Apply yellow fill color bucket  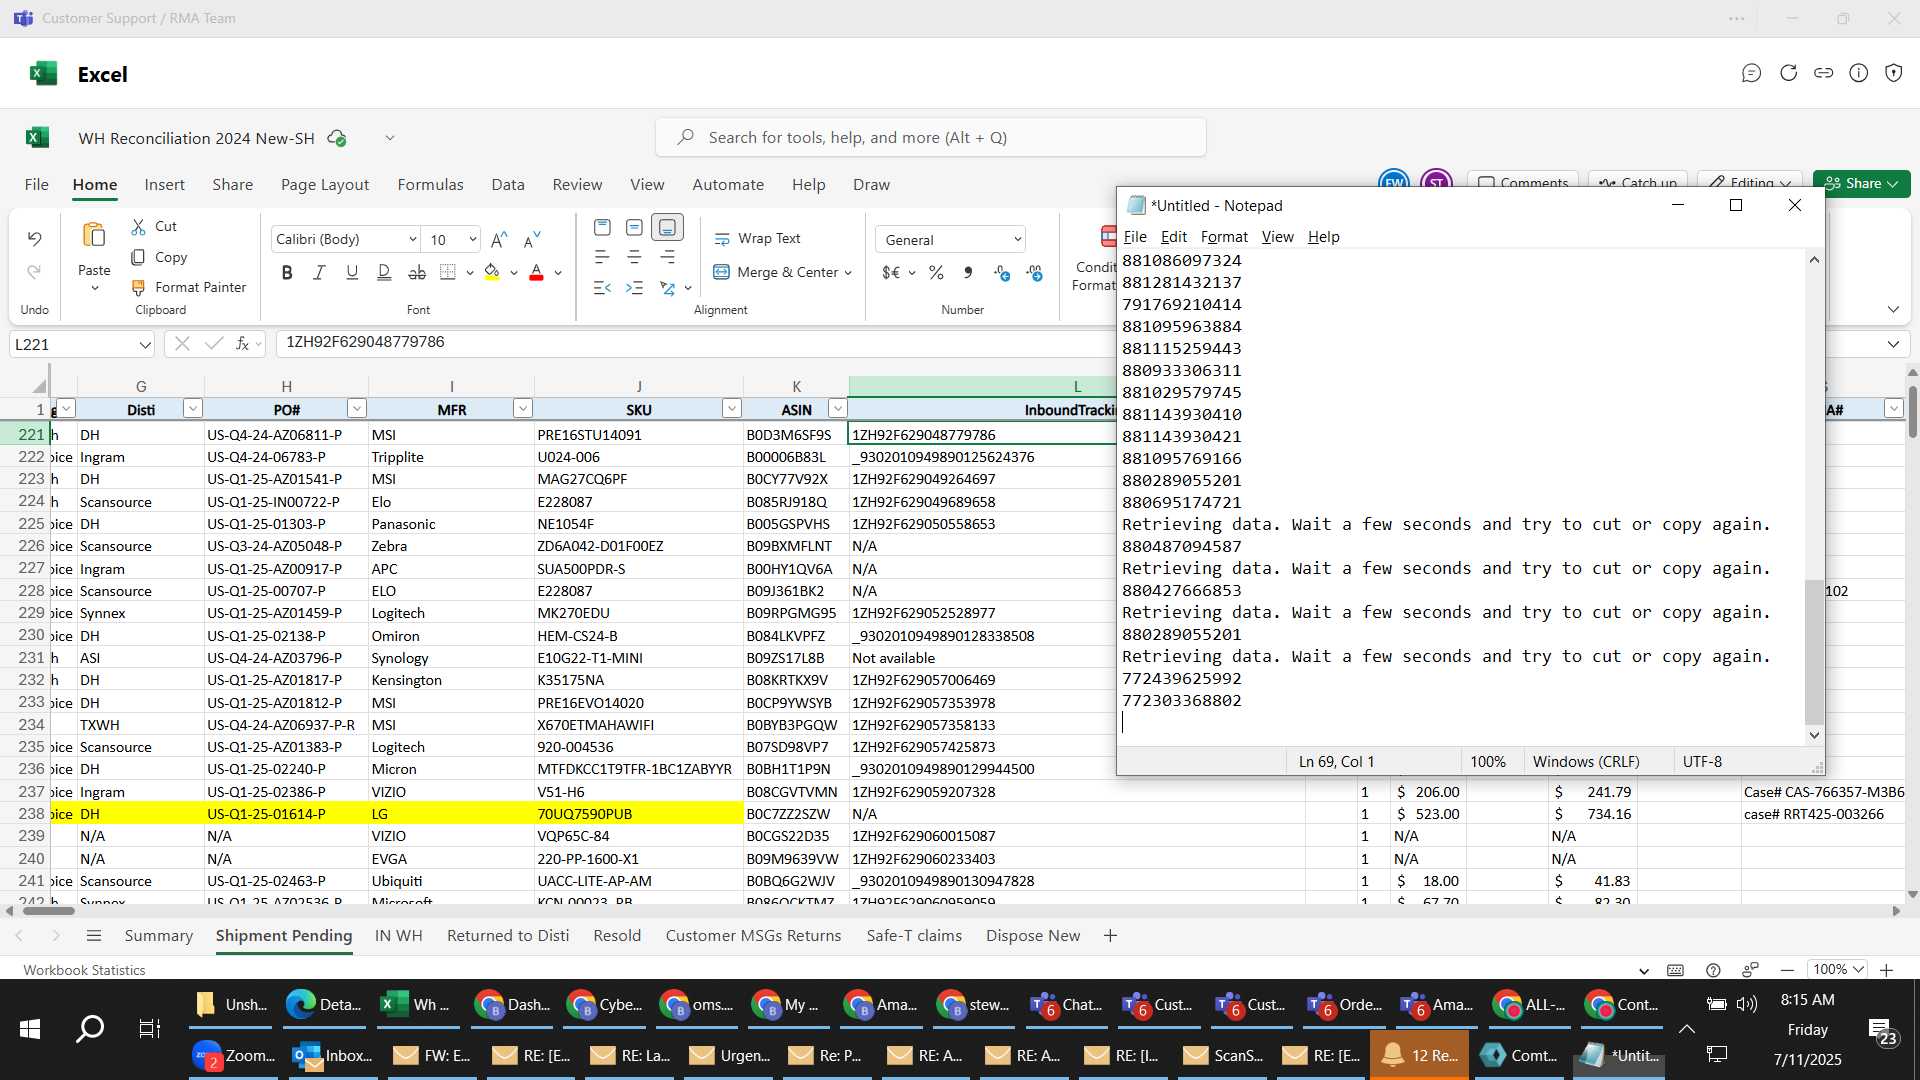tap(492, 272)
